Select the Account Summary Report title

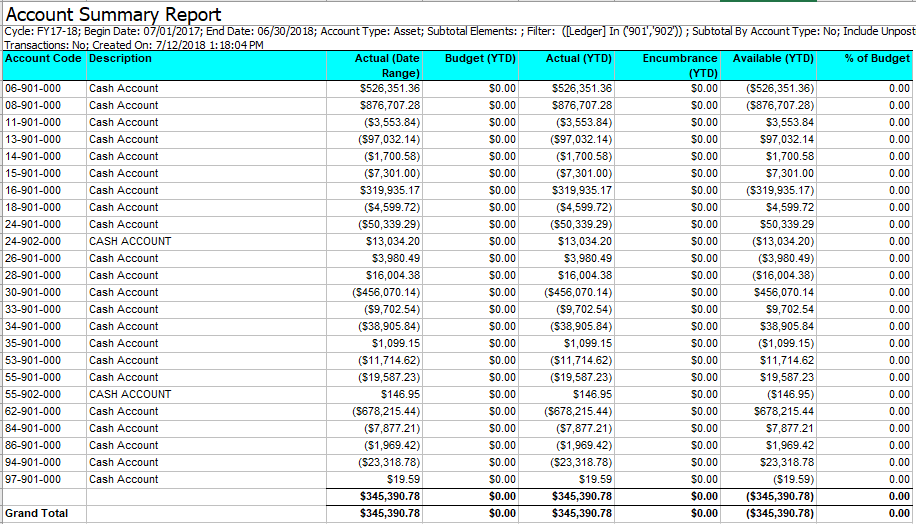click(113, 14)
